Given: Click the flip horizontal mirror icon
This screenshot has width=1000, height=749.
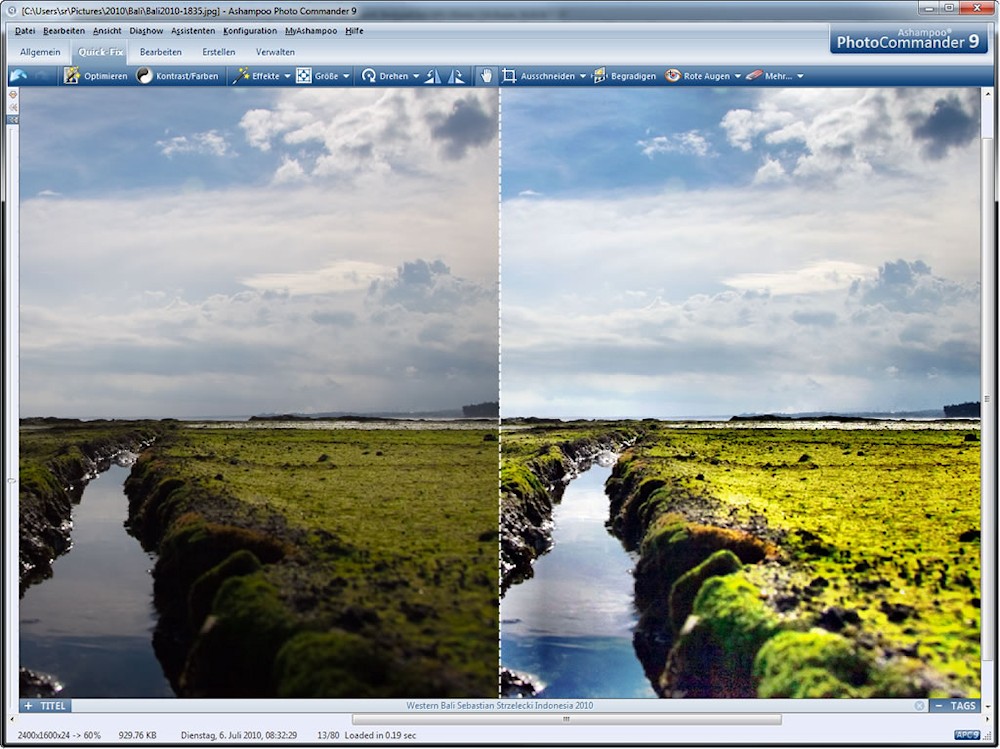Looking at the screenshot, I should 433,76.
